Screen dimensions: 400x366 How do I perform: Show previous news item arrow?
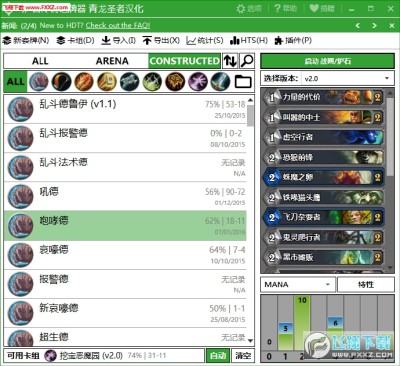(358, 25)
